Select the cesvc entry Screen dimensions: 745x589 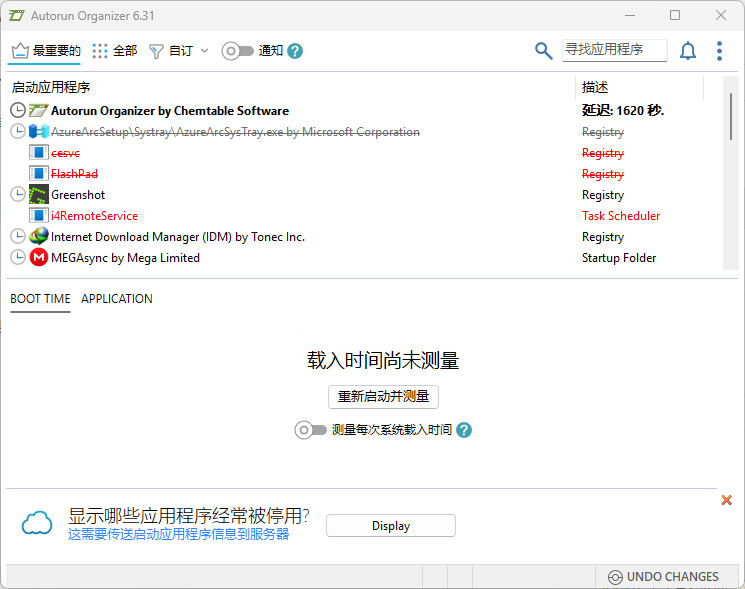coord(65,153)
